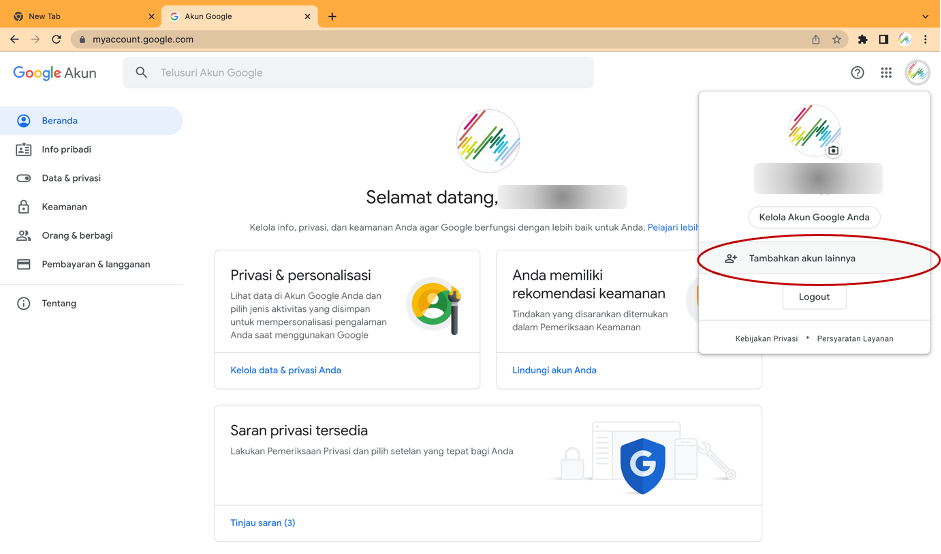This screenshot has height=554, width=941.
Task: Click Kelola Akun Google Anda button
Action: point(814,217)
